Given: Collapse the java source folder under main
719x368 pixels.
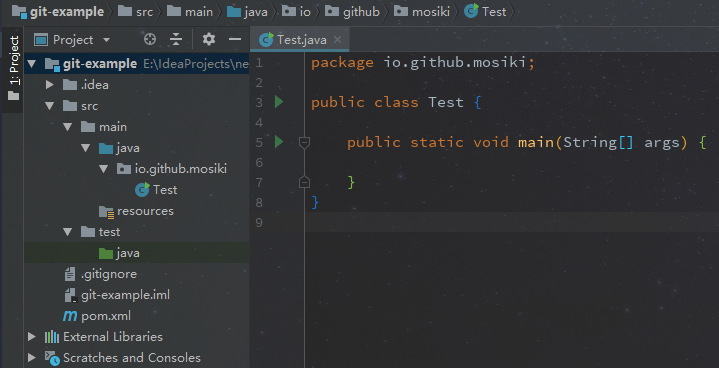Looking at the screenshot, I should click(x=86, y=148).
